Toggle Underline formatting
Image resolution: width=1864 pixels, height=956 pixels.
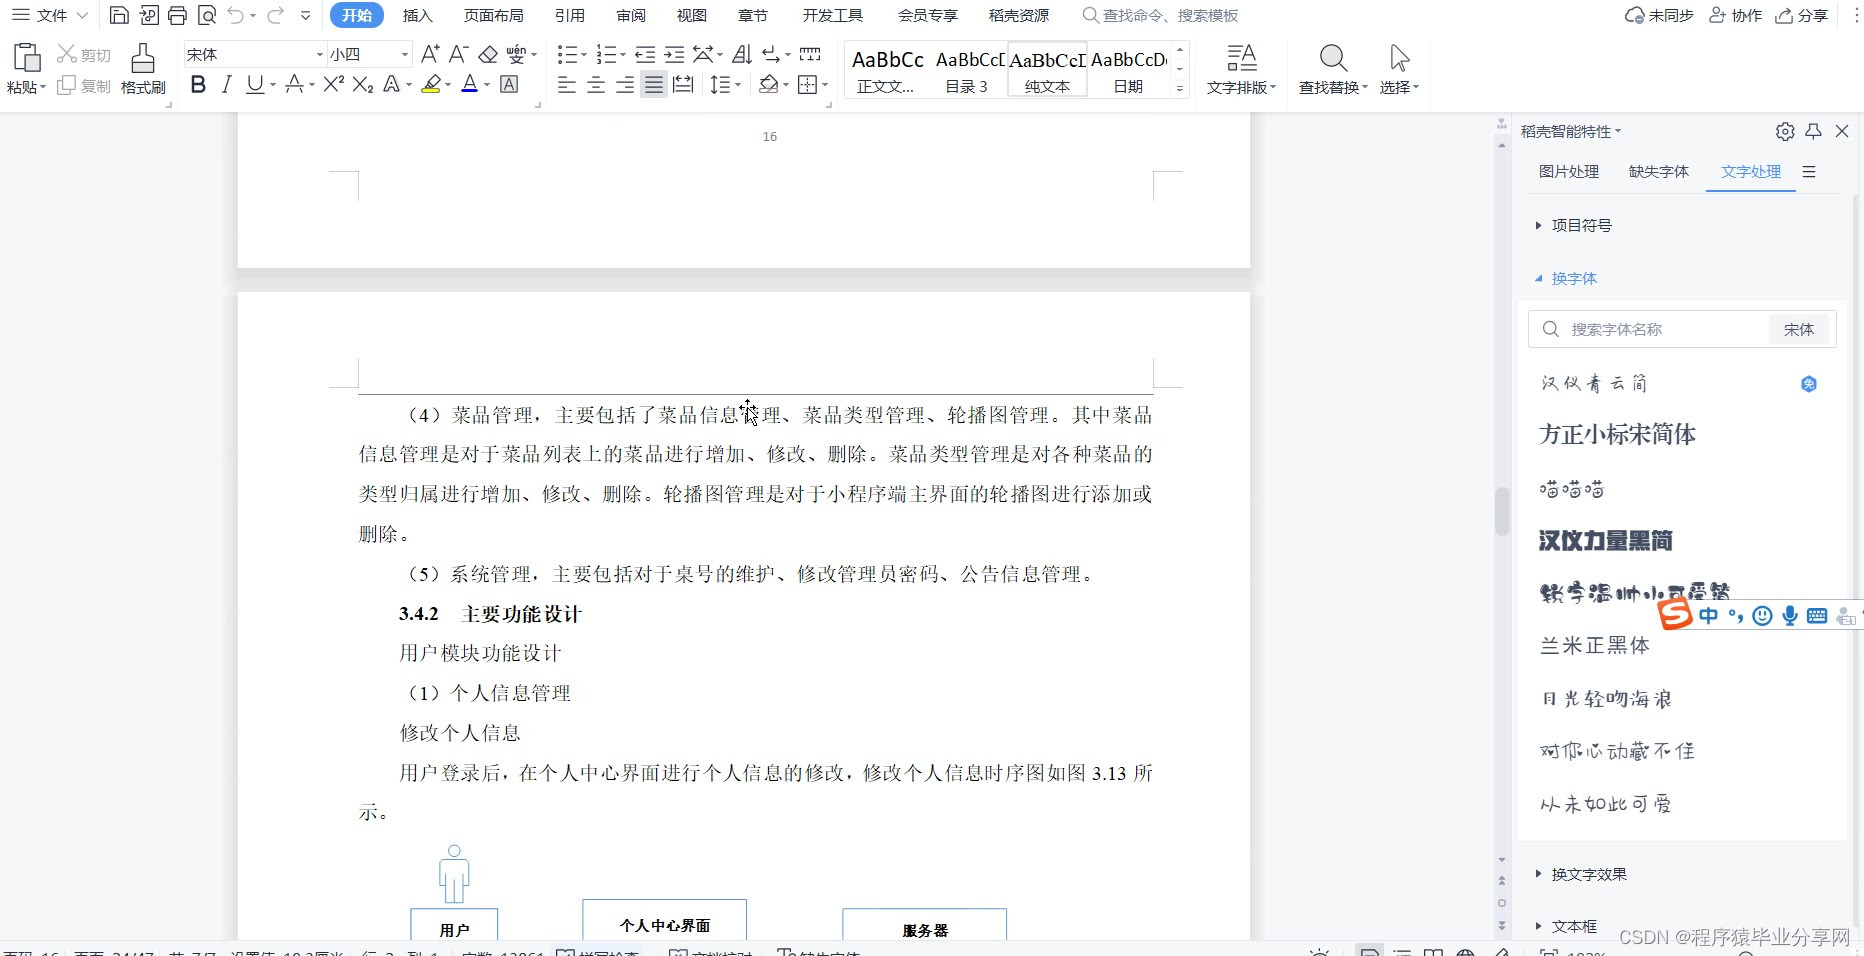point(255,85)
